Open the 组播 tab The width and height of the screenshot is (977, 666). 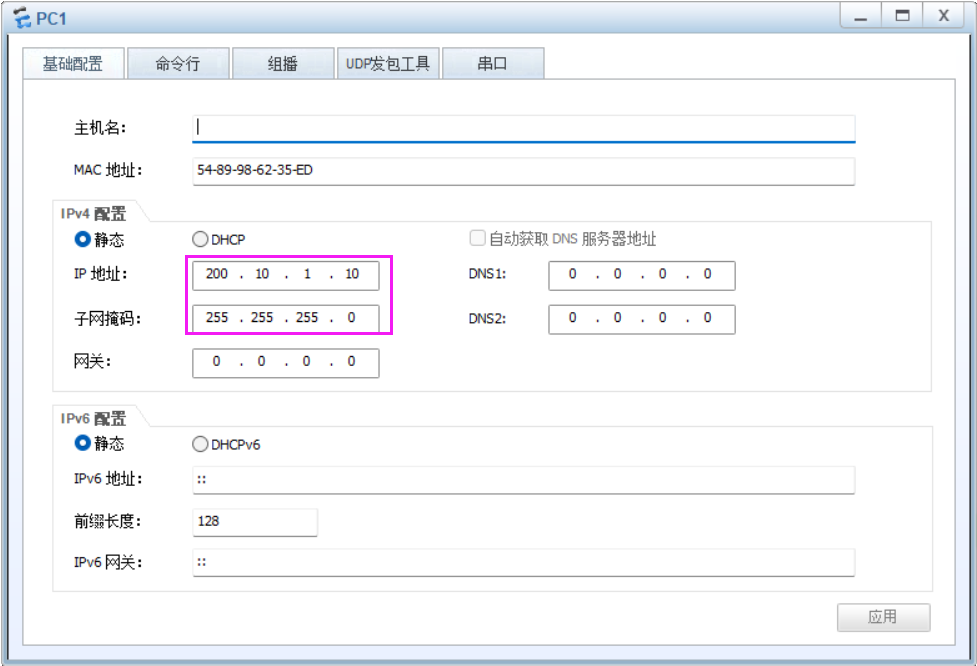(x=283, y=62)
